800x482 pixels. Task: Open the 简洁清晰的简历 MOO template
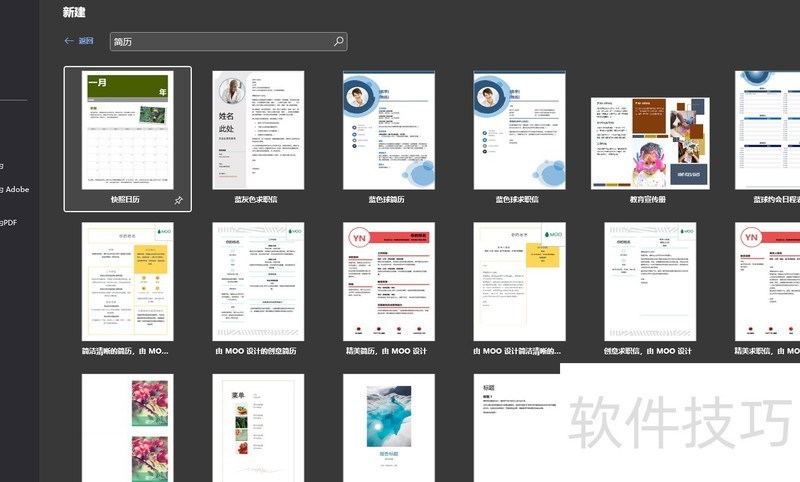point(128,282)
